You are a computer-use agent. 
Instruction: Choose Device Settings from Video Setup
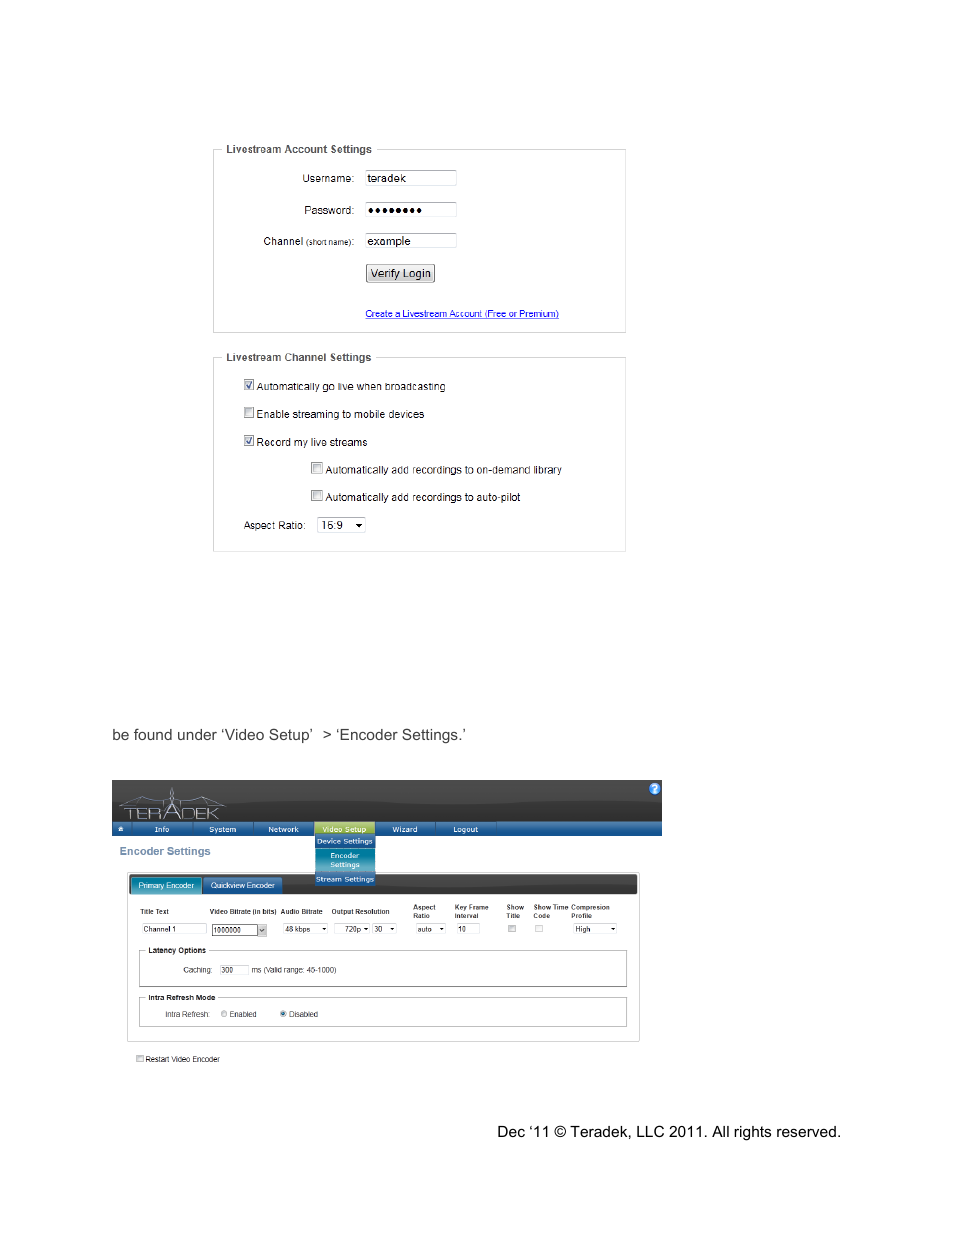click(x=345, y=841)
